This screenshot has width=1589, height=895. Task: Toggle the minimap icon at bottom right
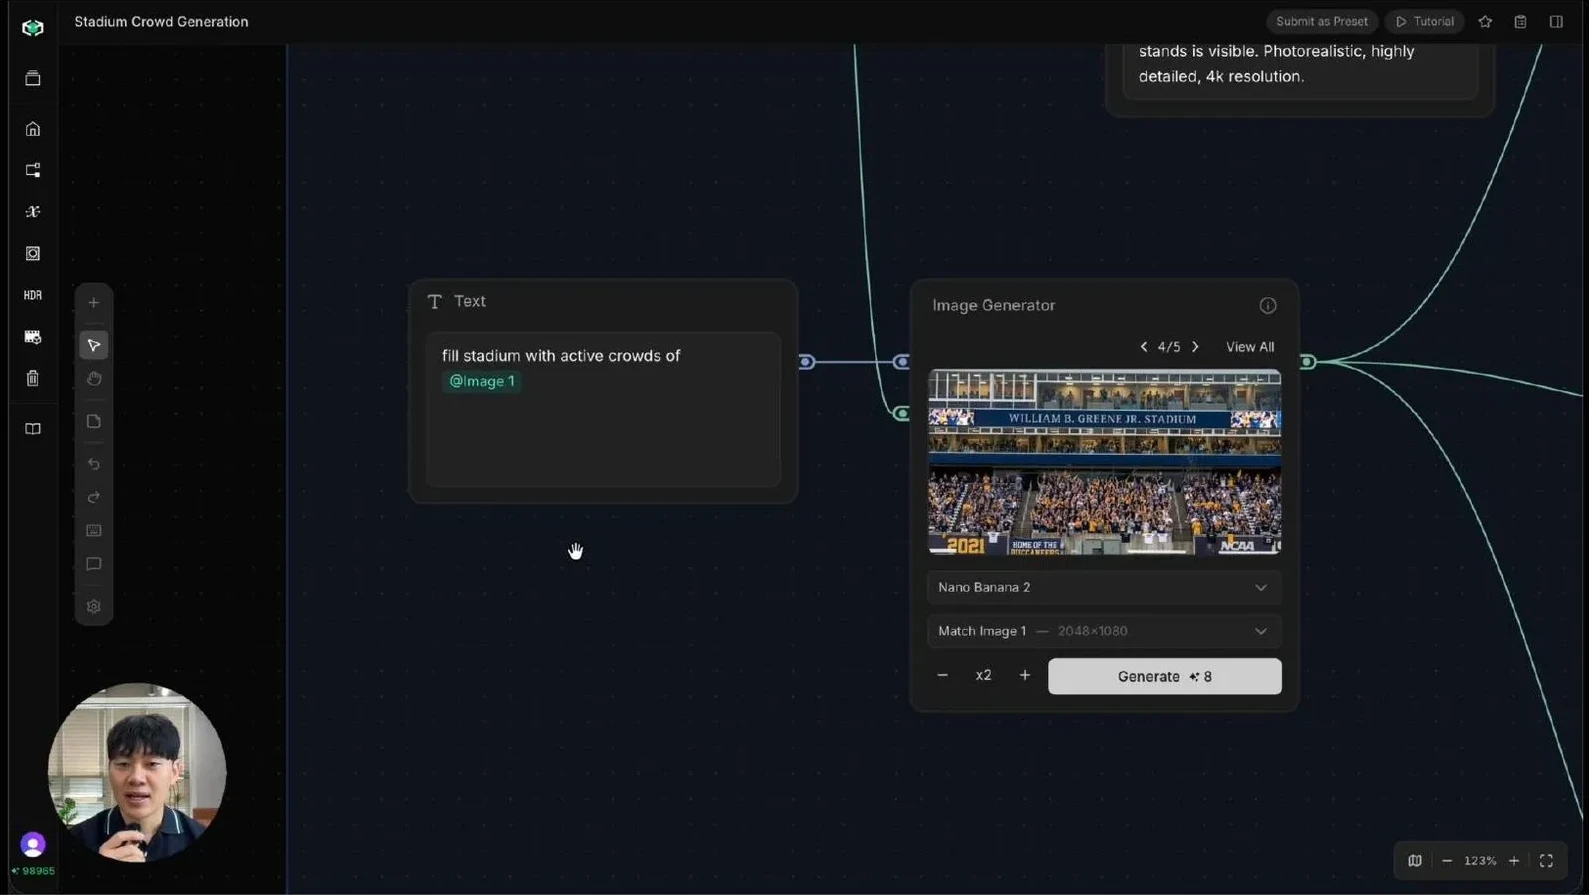click(1415, 861)
